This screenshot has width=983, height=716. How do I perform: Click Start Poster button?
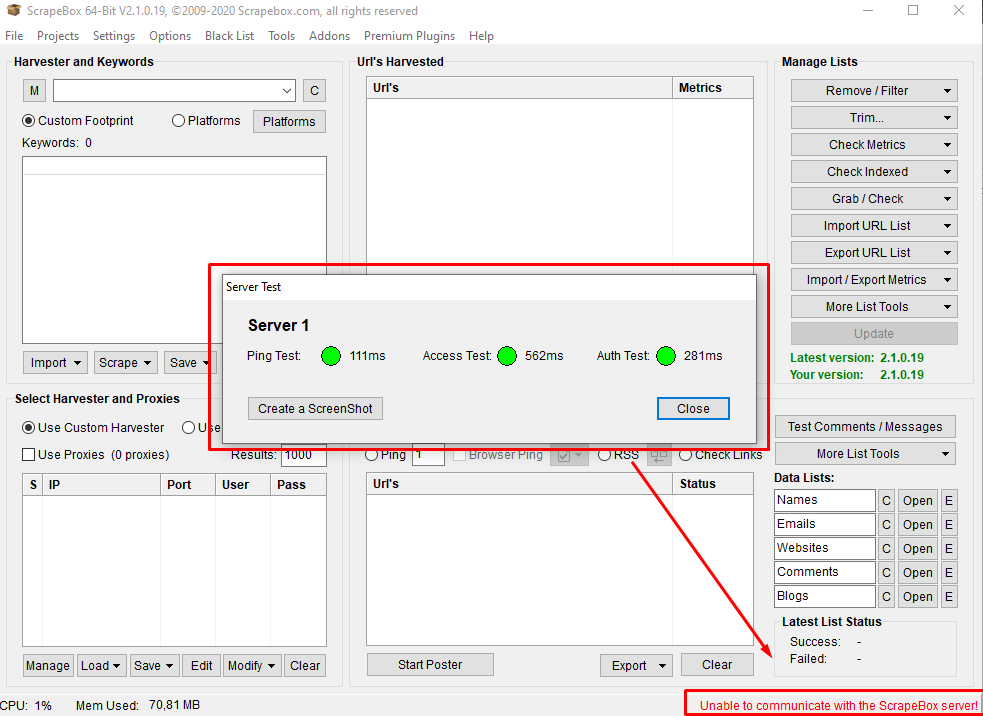coord(430,665)
